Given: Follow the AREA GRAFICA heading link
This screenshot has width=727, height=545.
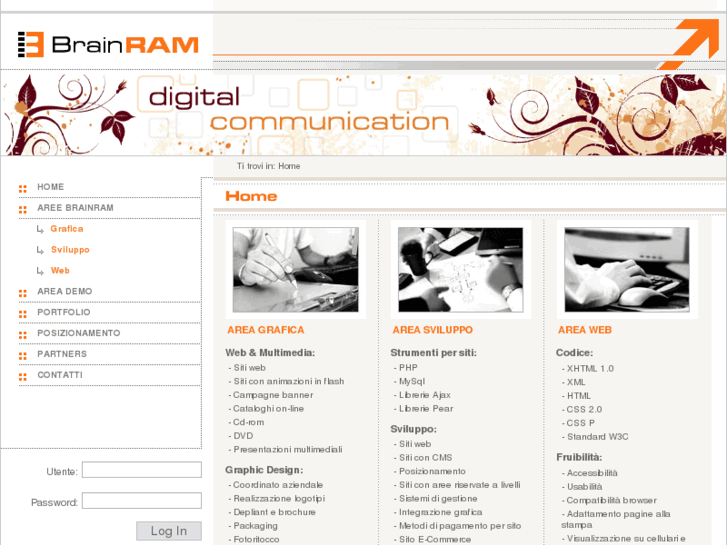Looking at the screenshot, I should pos(266,330).
